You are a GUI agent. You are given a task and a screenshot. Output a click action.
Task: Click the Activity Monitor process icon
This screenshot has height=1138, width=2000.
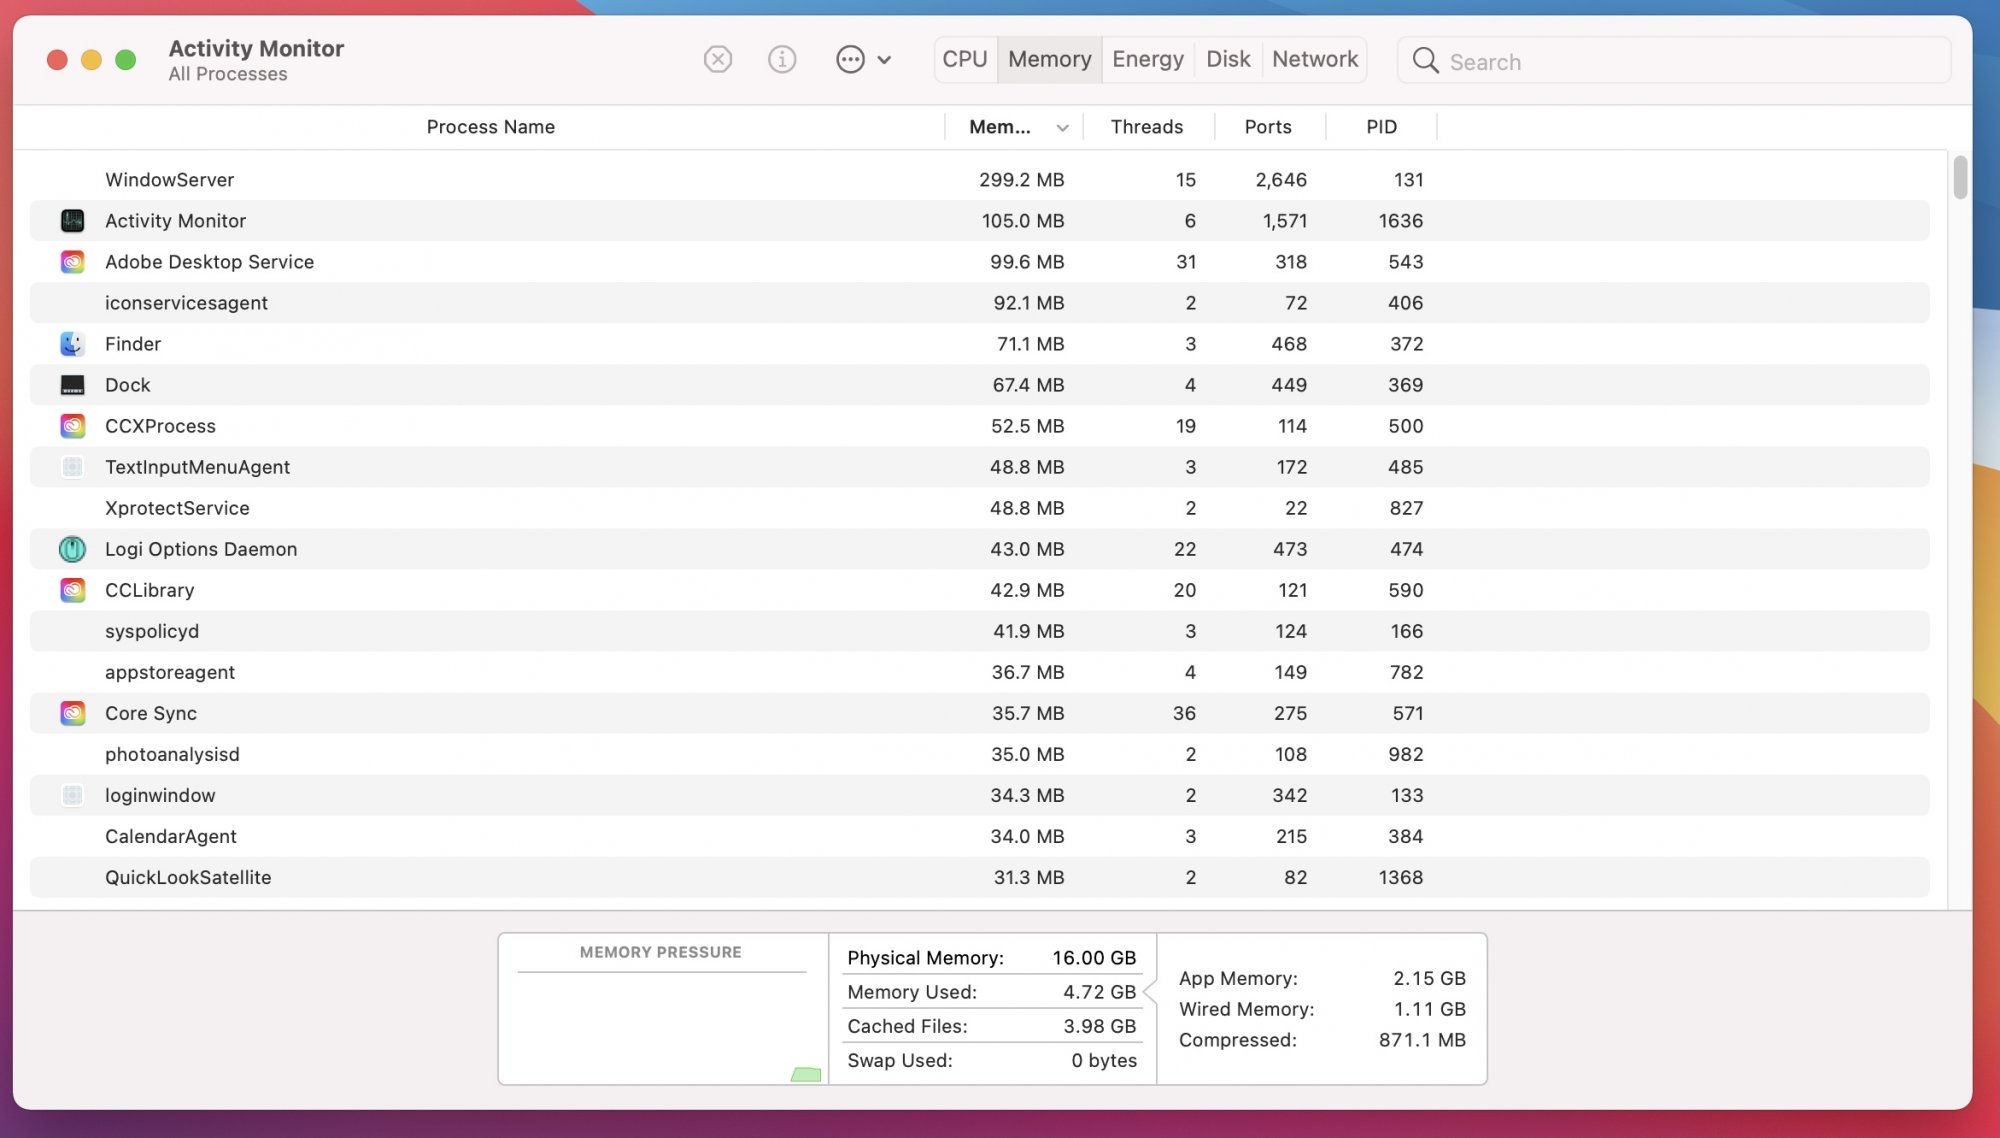click(x=72, y=221)
